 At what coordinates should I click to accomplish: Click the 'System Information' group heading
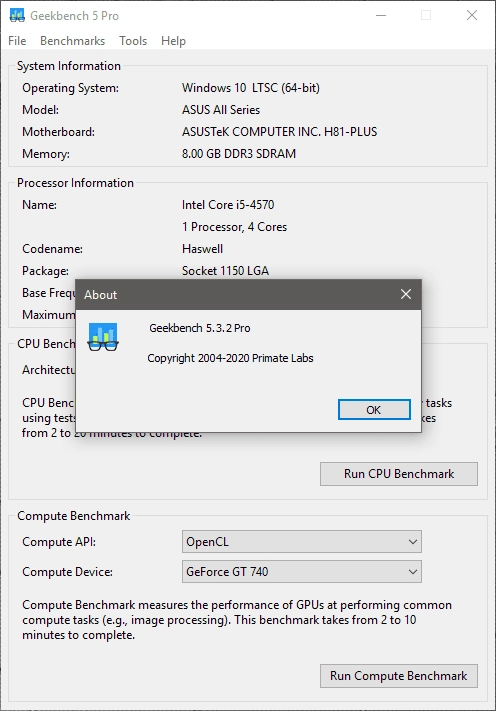(x=69, y=66)
